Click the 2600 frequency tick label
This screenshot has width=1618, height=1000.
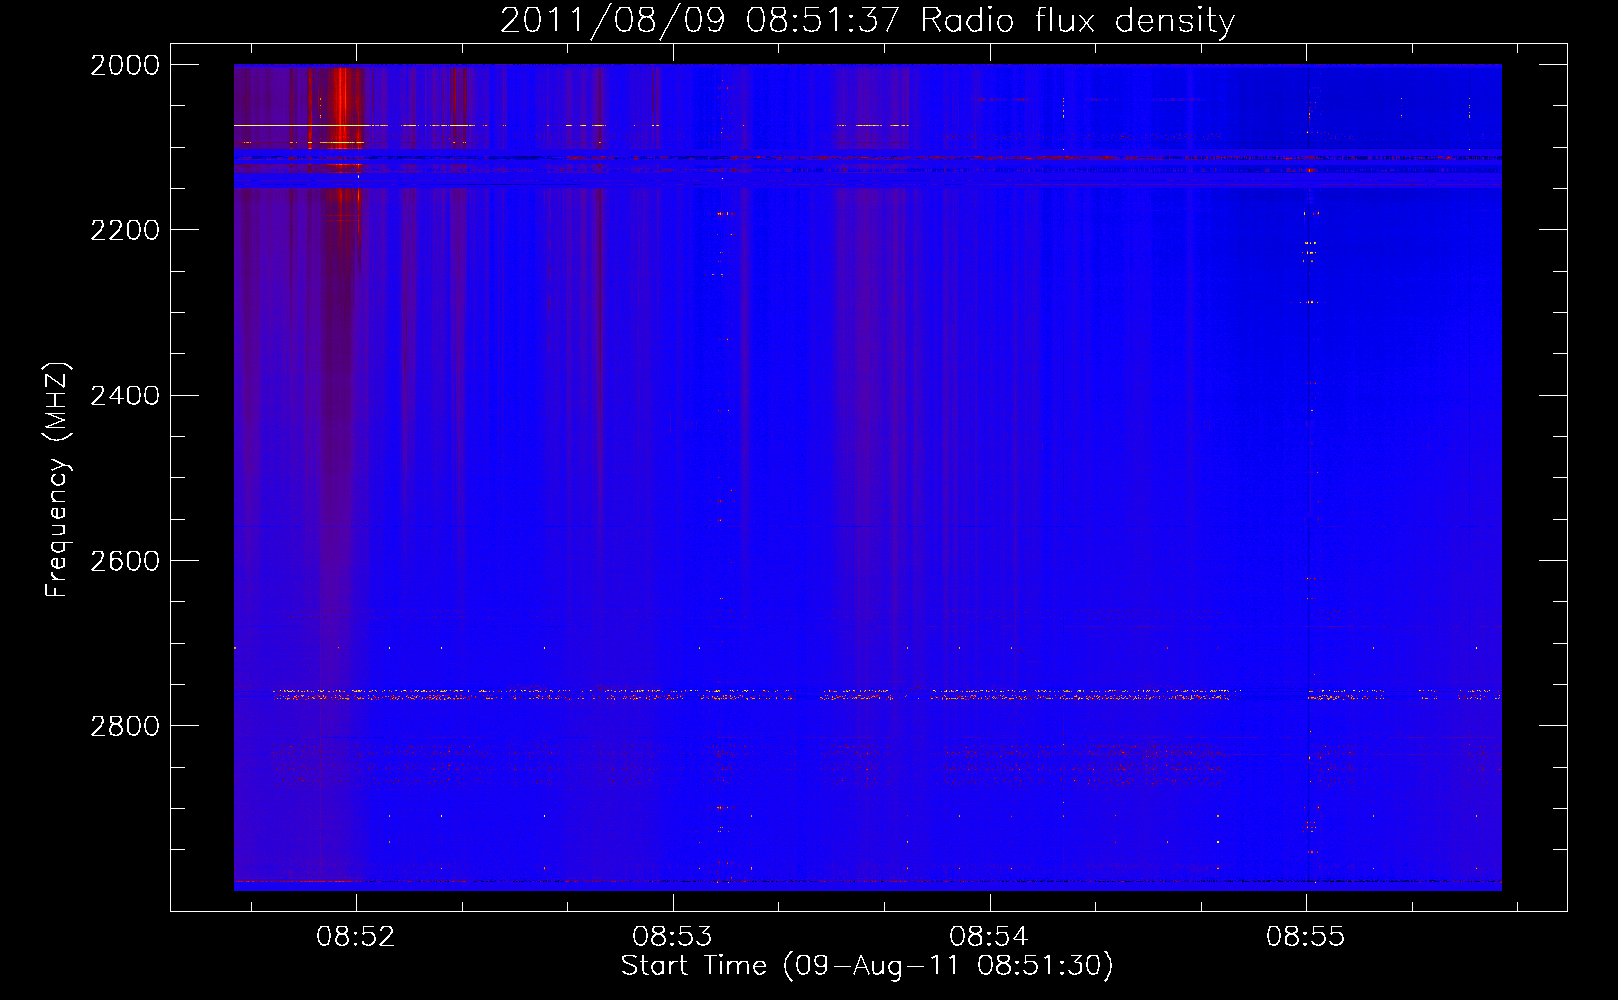pyautogui.click(x=125, y=561)
